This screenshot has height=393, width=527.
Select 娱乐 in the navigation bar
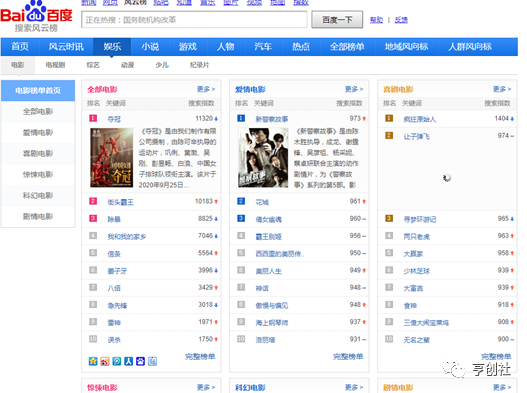112,47
